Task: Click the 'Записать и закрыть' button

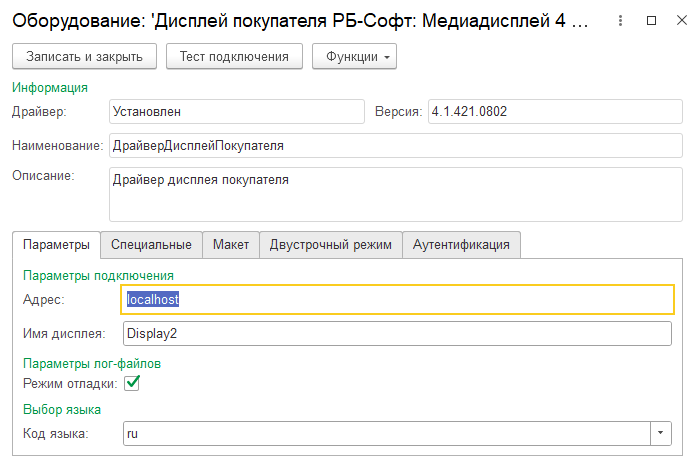Action: pos(83,57)
